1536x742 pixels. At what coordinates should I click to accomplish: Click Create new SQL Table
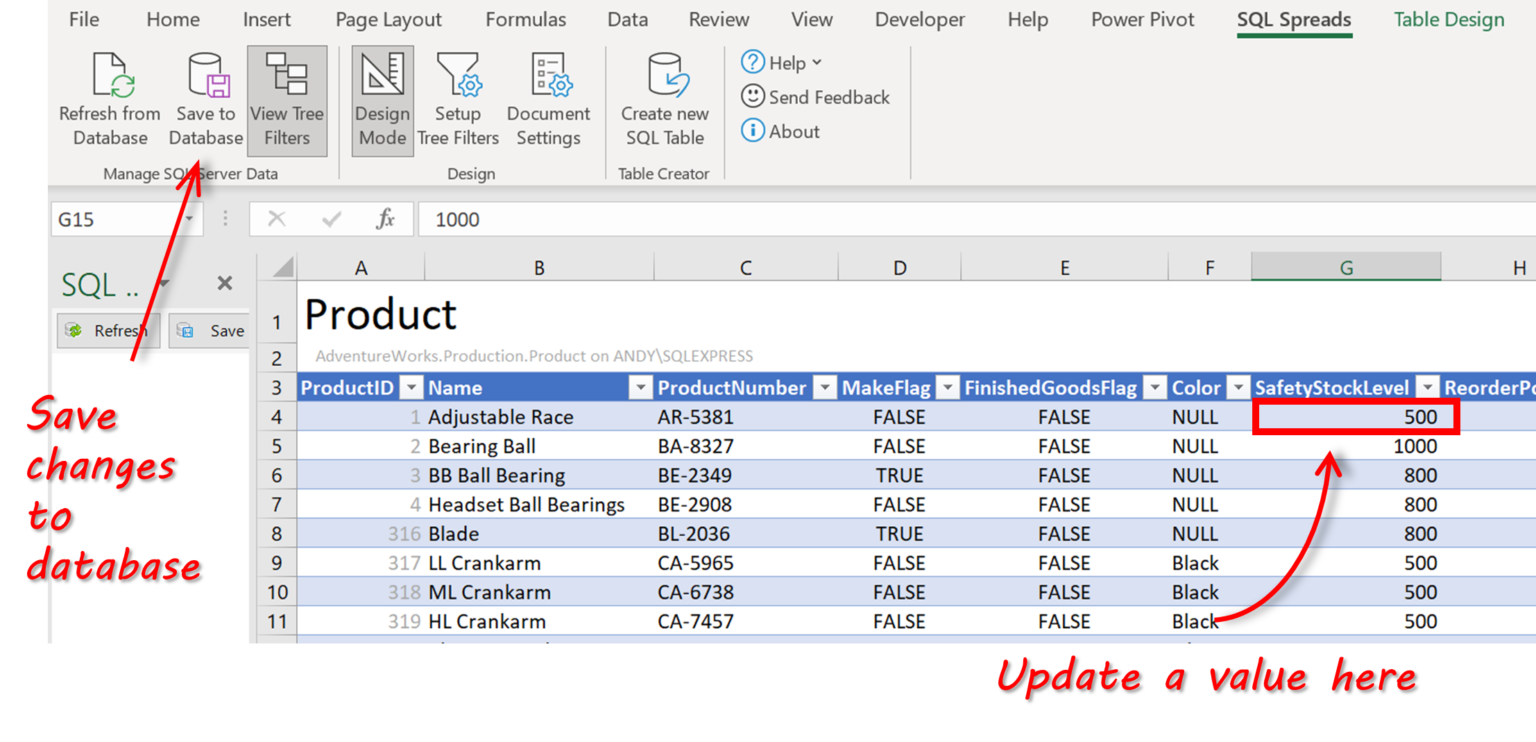click(664, 97)
